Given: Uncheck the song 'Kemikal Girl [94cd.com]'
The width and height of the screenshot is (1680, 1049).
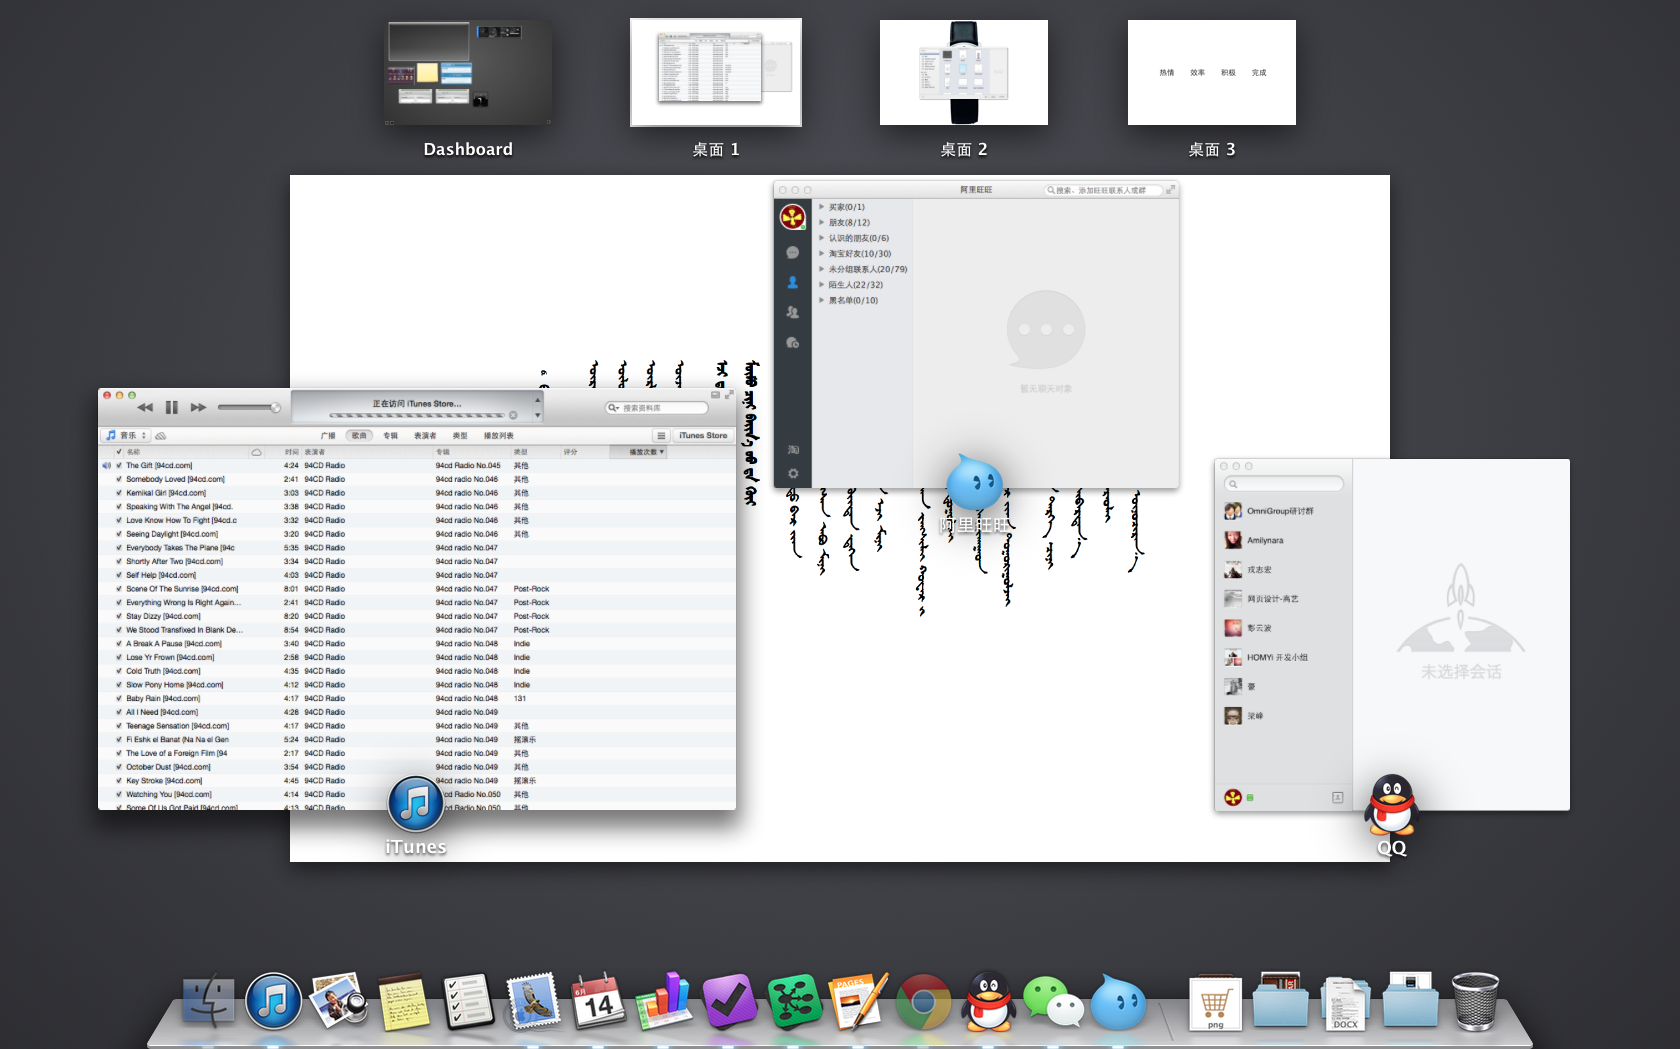Looking at the screenshot, I should pyautogui.click(x=119, y=493).
